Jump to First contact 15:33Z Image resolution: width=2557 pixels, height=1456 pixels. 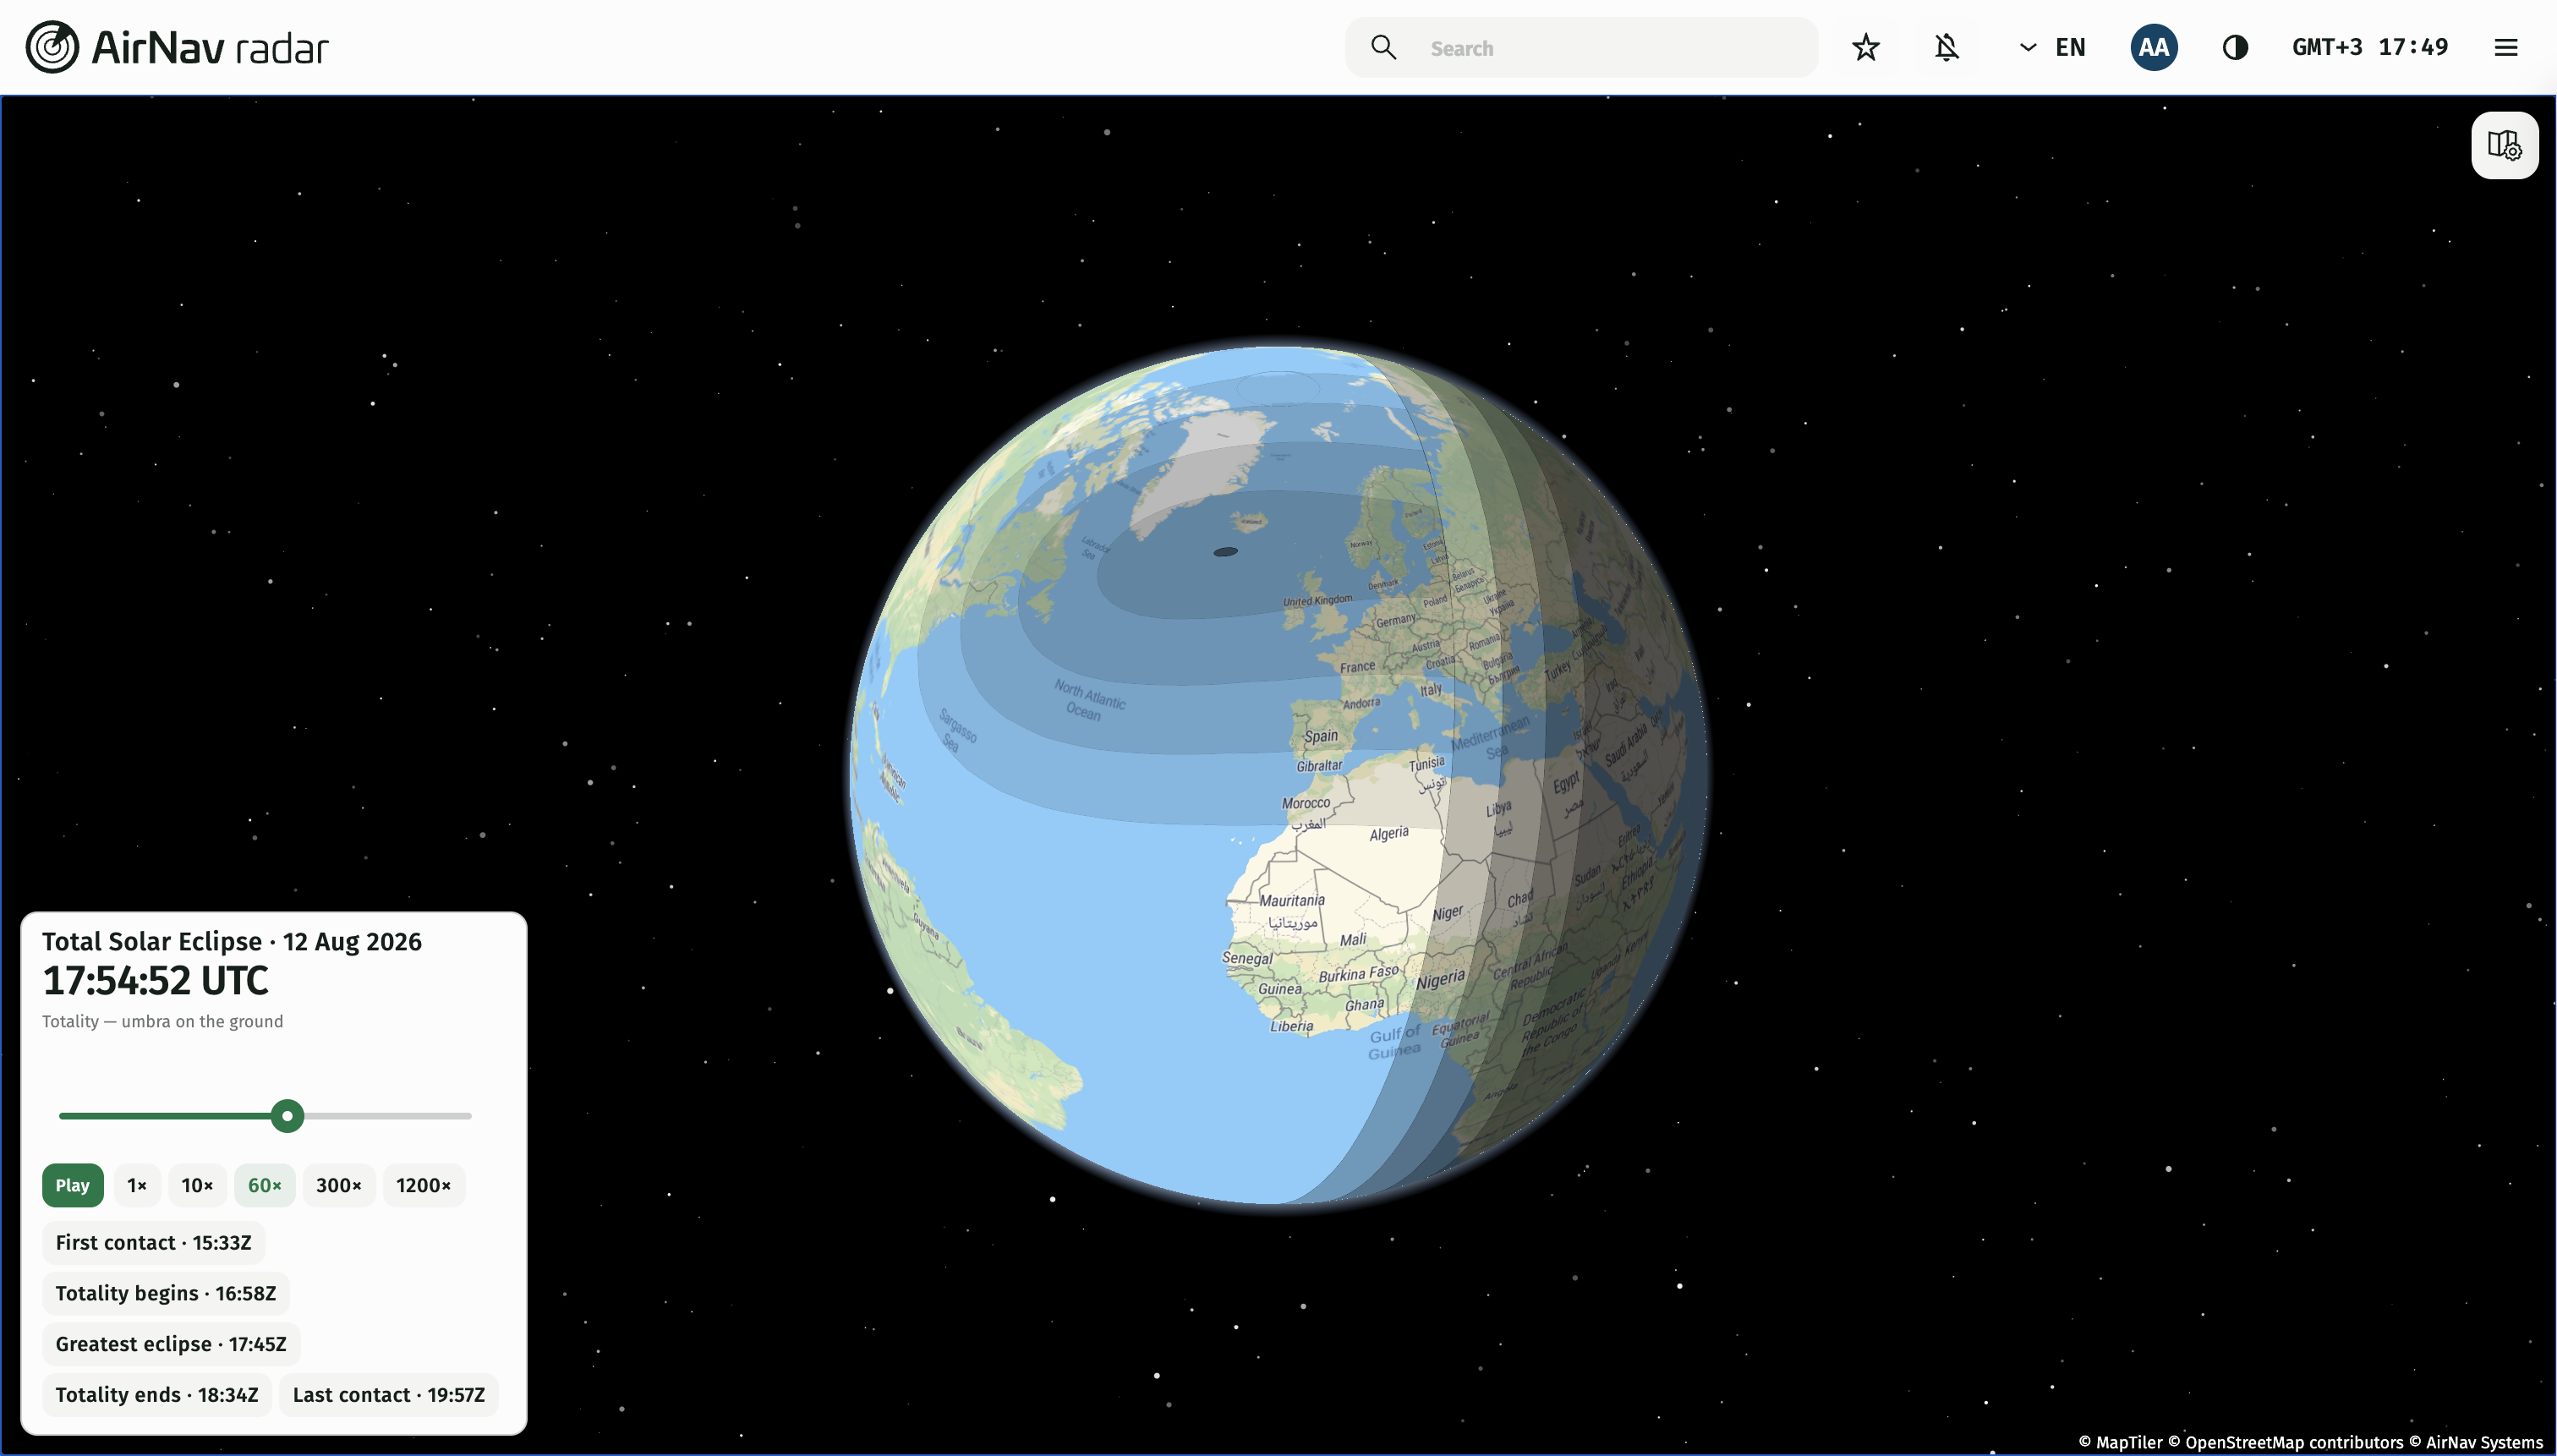153,1243
